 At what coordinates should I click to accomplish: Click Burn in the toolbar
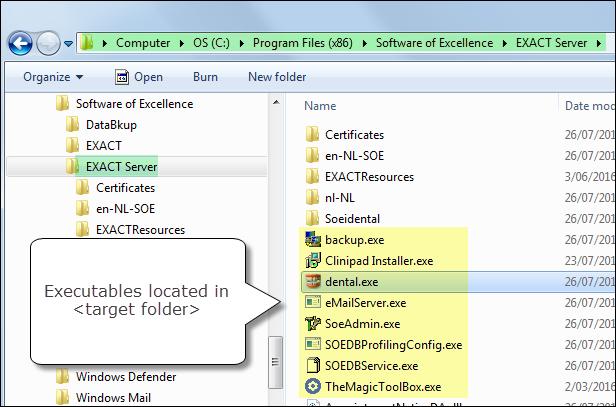[205, 77]
